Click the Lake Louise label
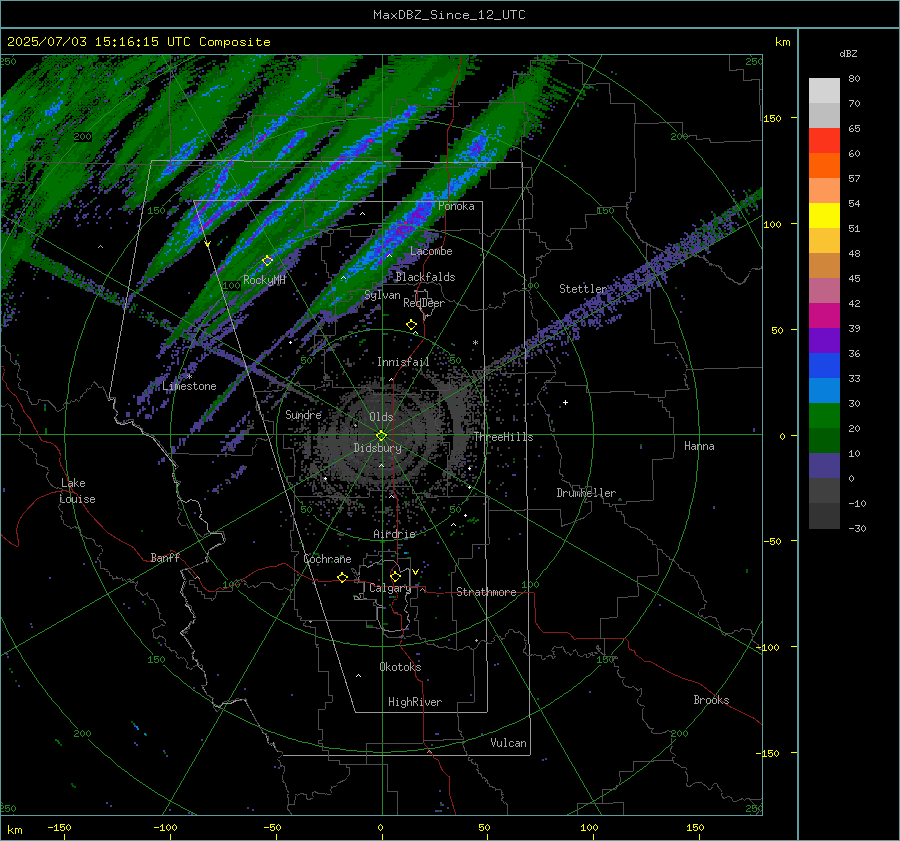The image size is (900, 841). (x=78, y=491)
